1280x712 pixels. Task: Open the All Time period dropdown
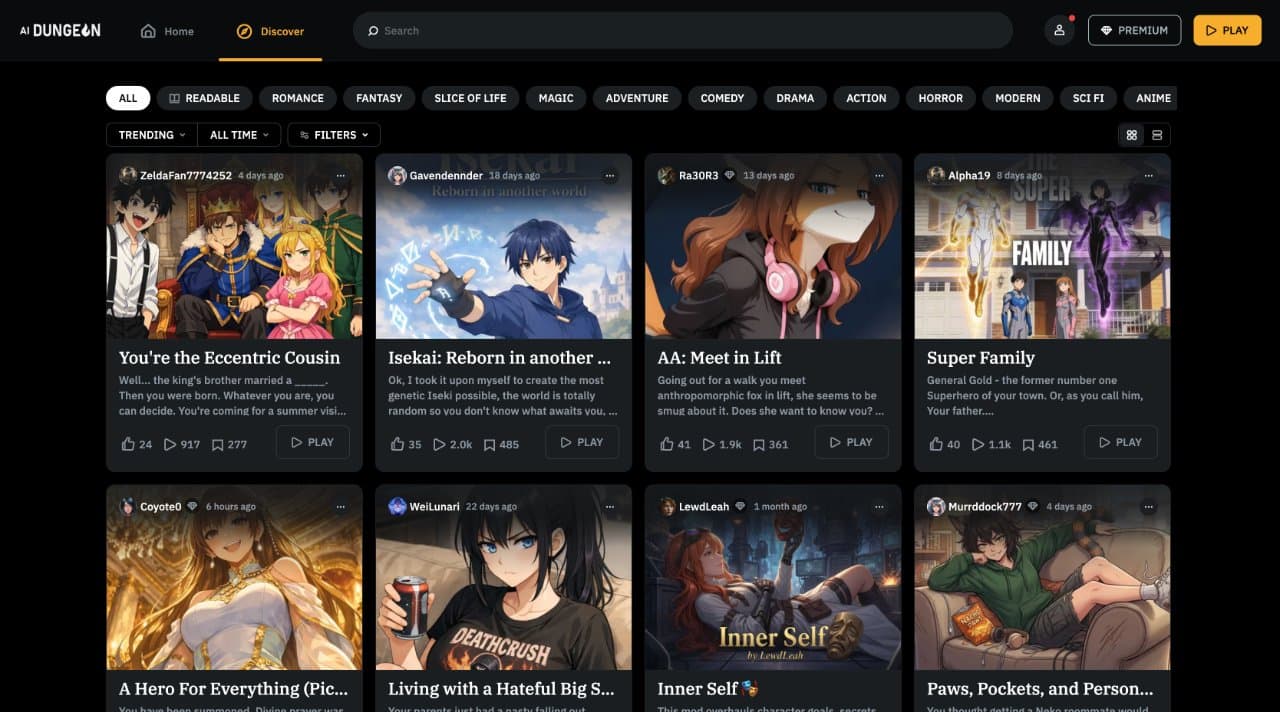pos(239,135)
